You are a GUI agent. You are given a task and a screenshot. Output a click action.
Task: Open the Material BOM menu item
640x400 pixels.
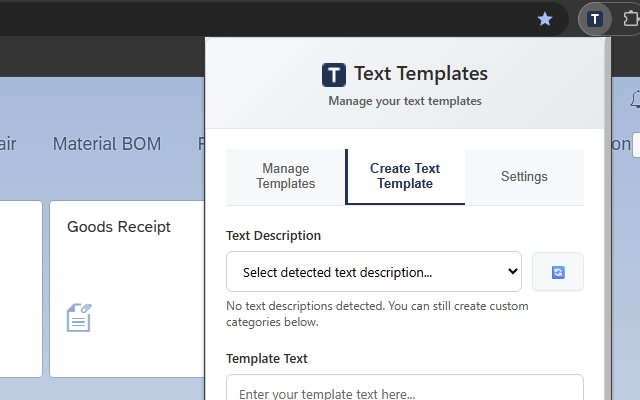click(x=107, y=144)
